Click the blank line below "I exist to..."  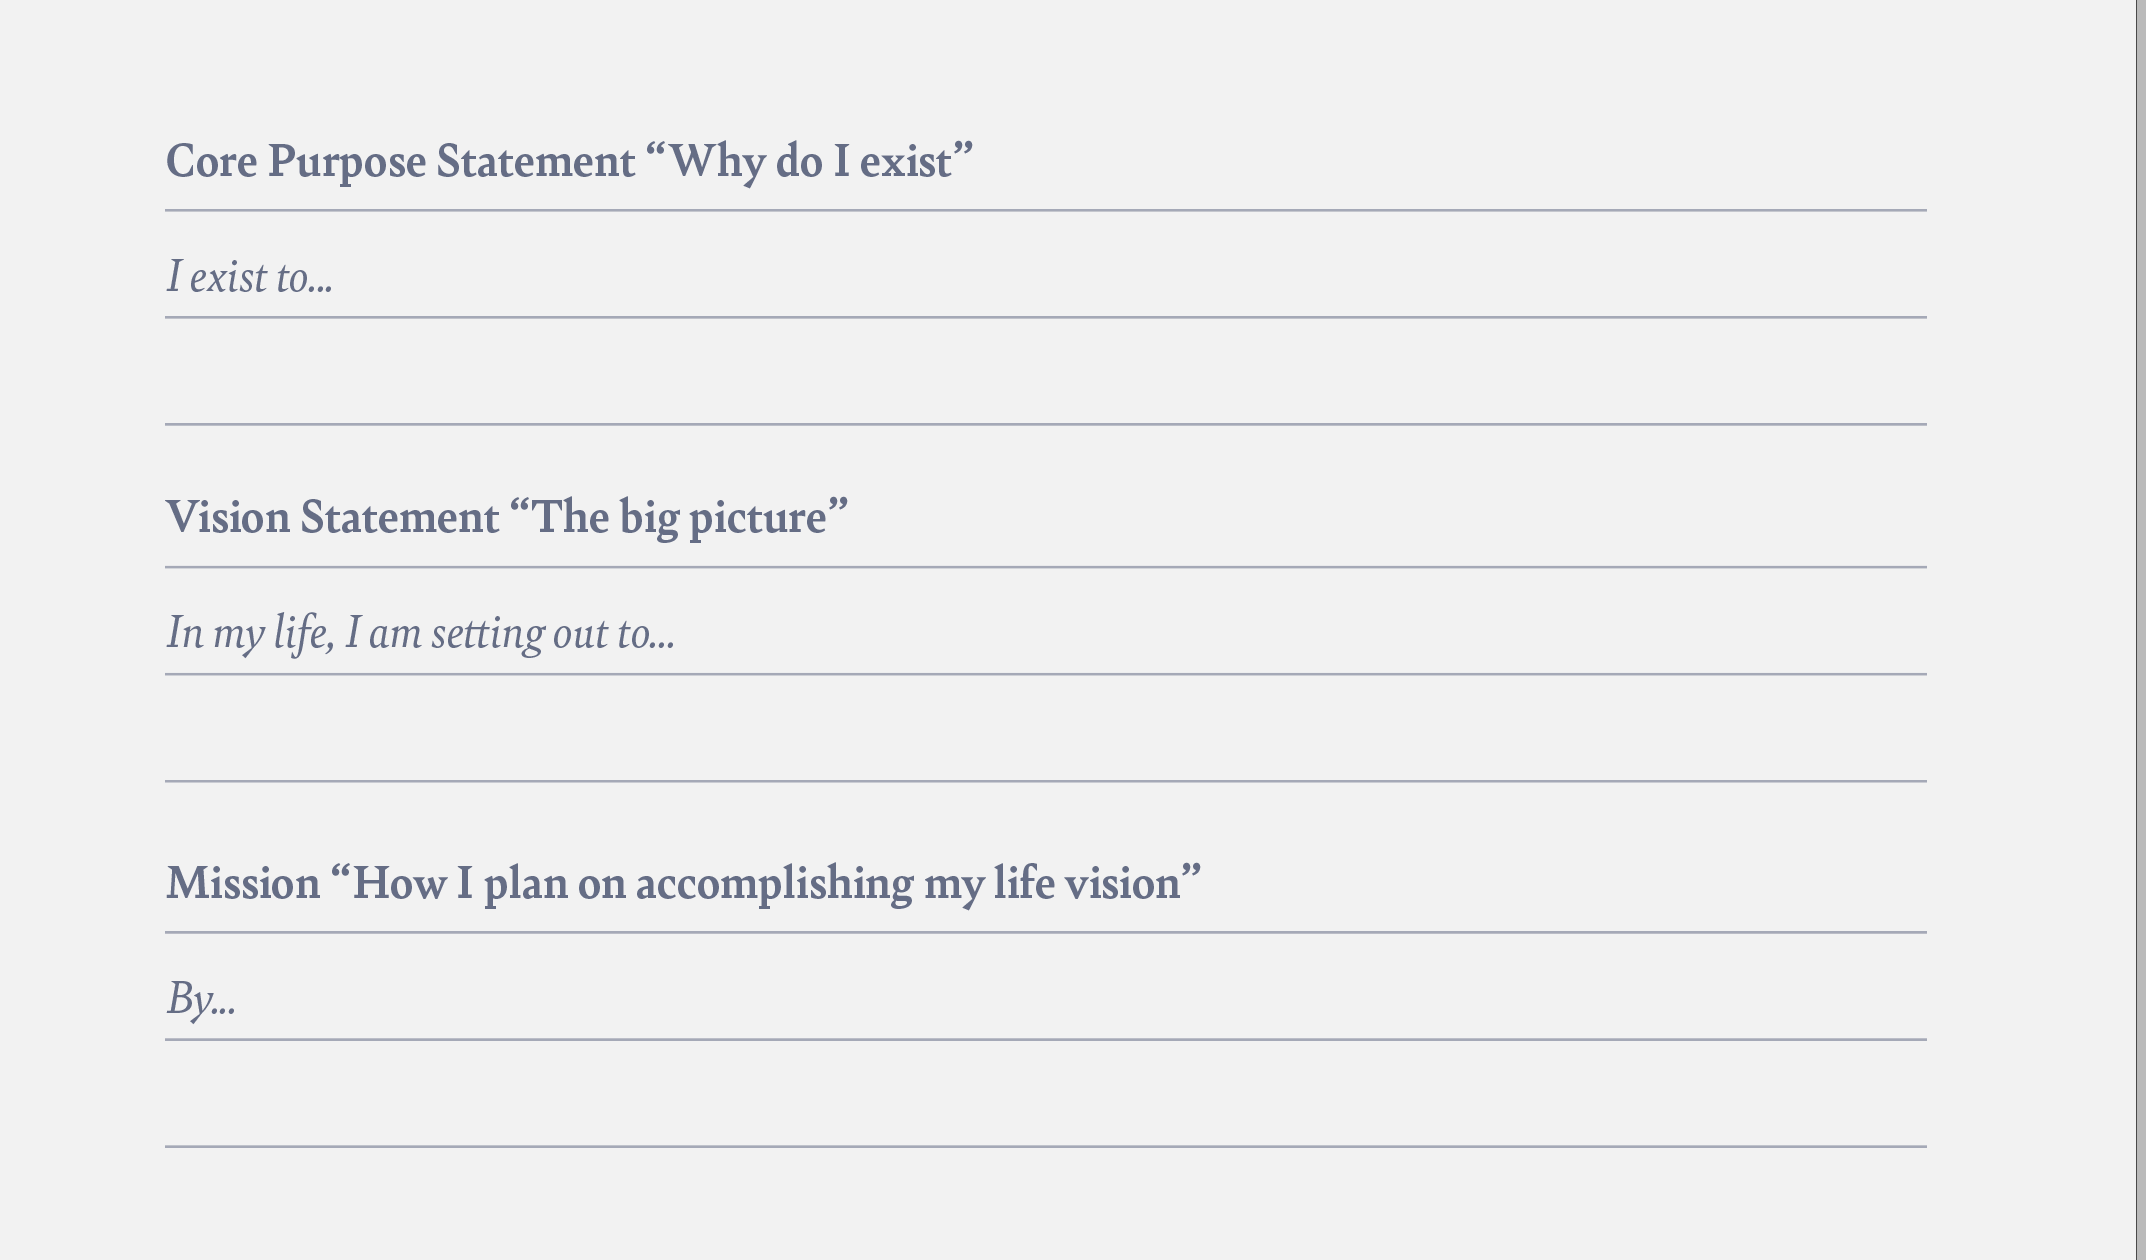(x=1045, y=372)
